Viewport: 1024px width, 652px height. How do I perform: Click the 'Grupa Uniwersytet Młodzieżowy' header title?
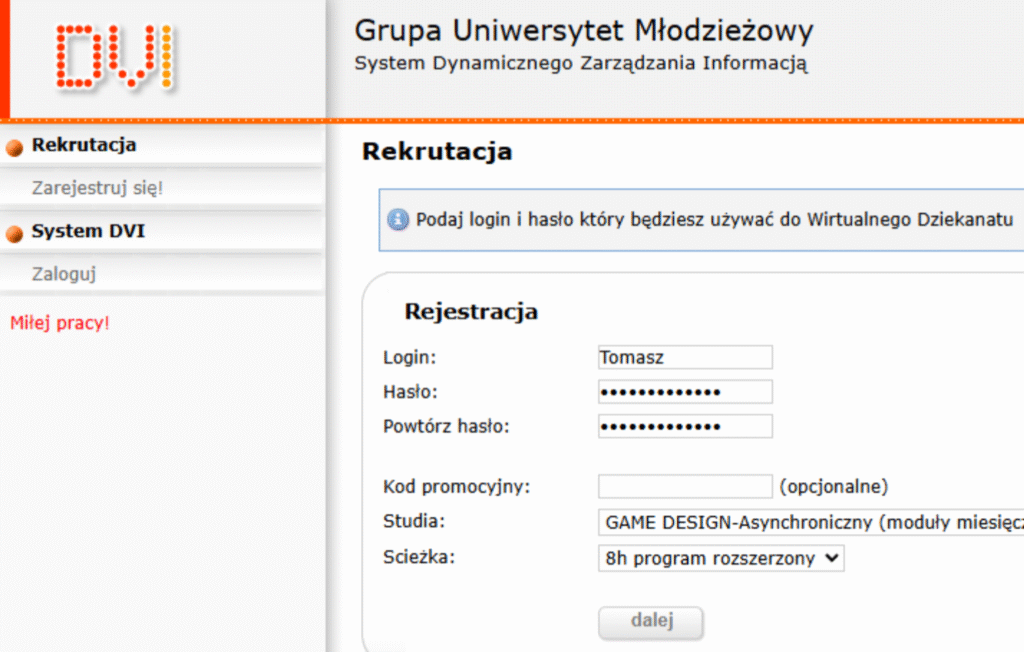tap(584, 31)
